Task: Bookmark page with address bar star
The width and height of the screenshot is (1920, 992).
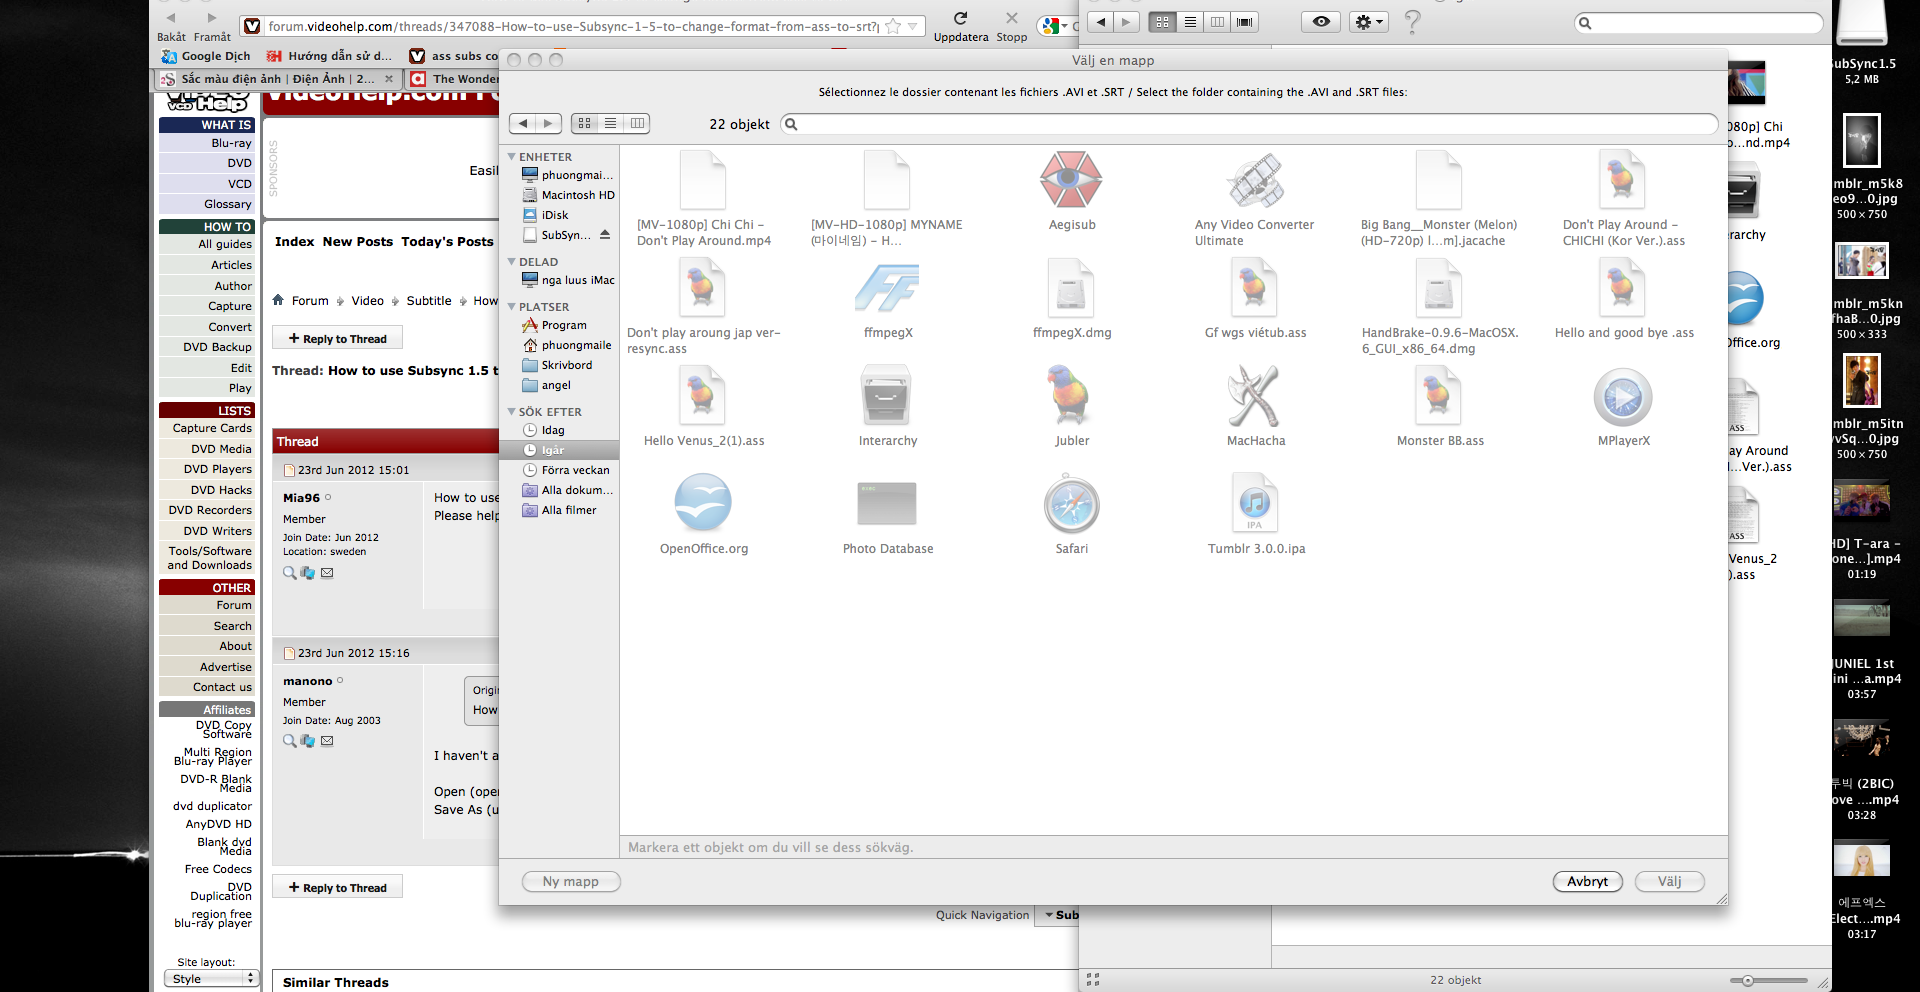Action: pyautogui.click(x=893, y=26)
